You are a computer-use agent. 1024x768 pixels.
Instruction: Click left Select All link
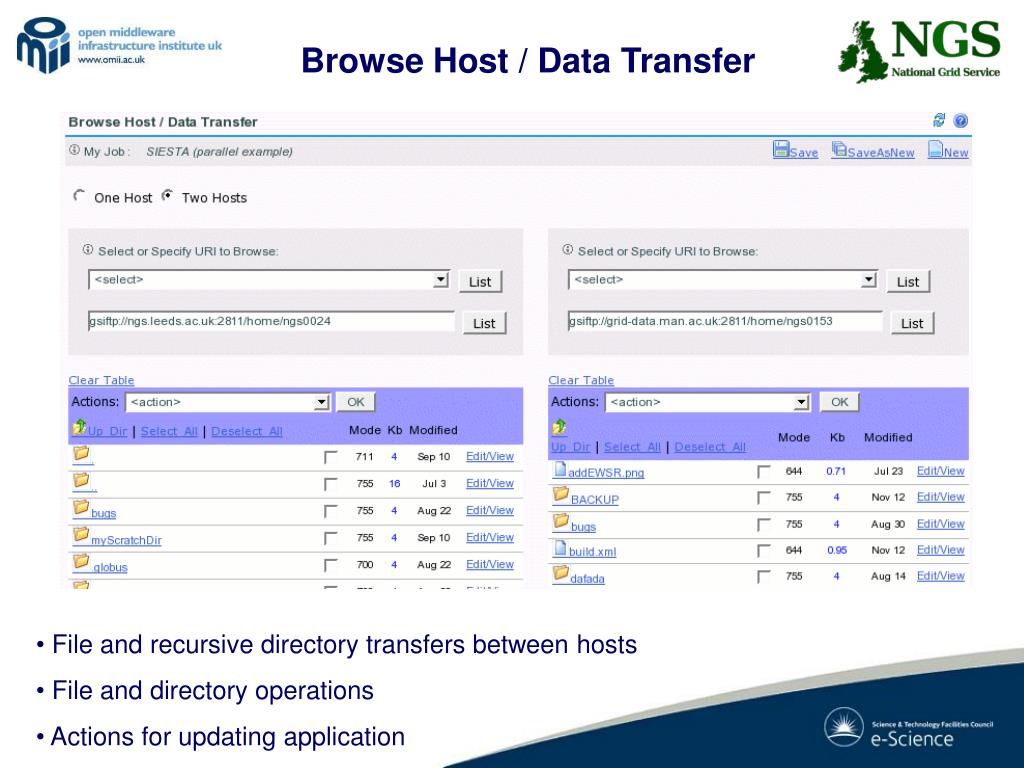(169, 431)
